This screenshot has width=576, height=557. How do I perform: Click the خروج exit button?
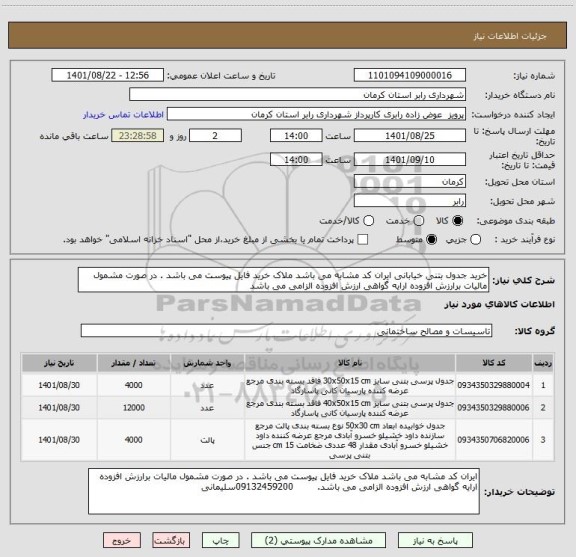122,540
